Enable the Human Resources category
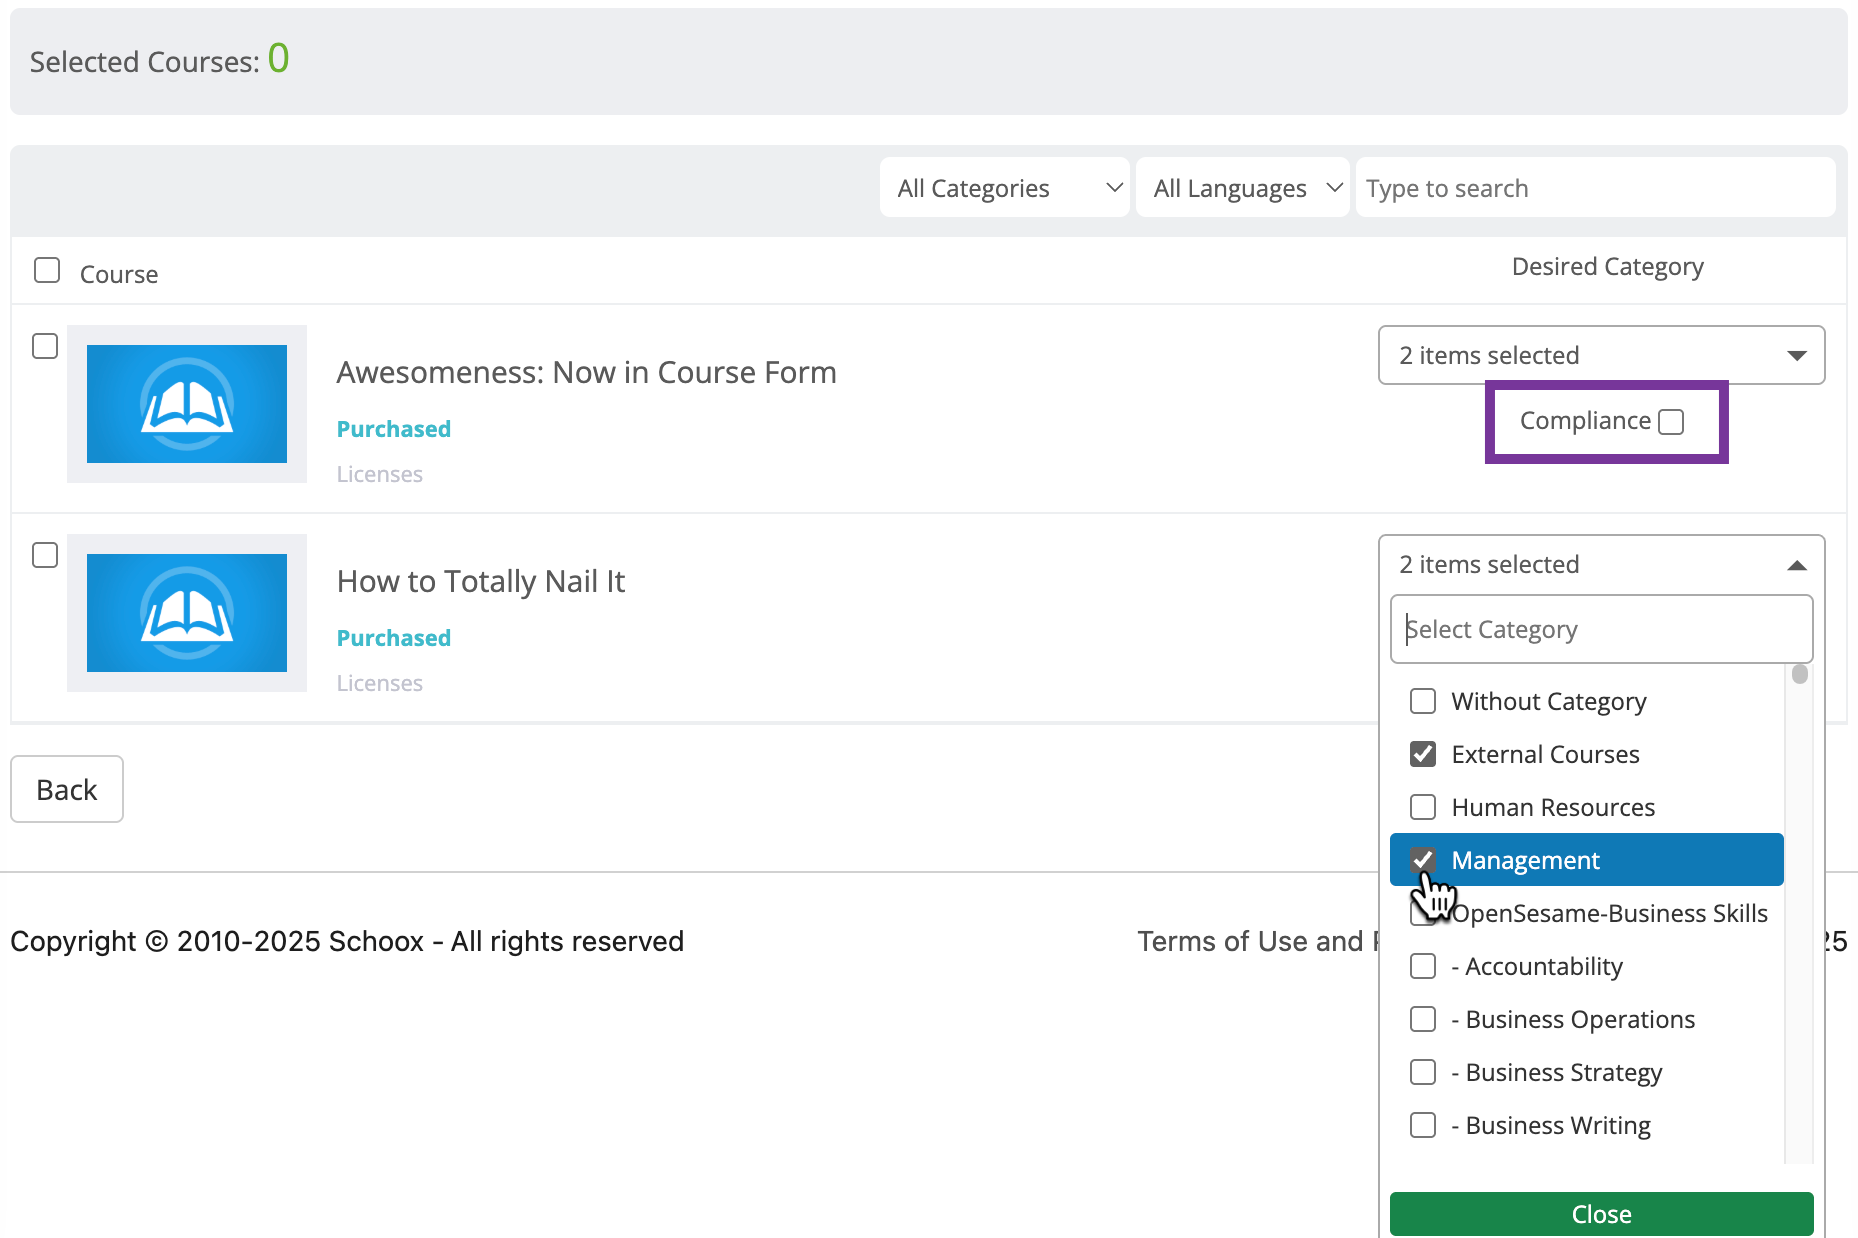 click(x=1423, y=807)
